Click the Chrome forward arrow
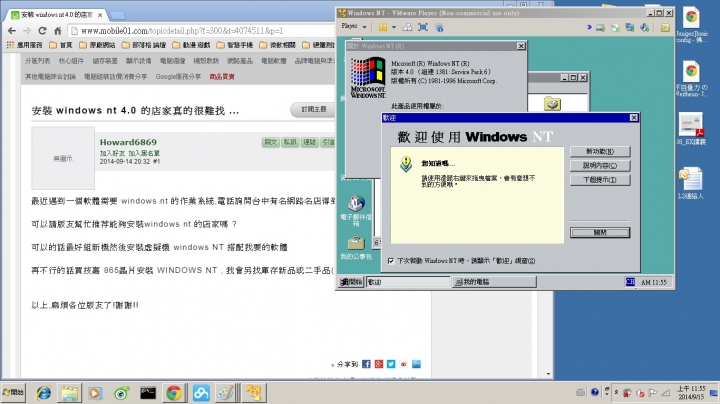Viewport: 720px width, 404px height. 27,31
